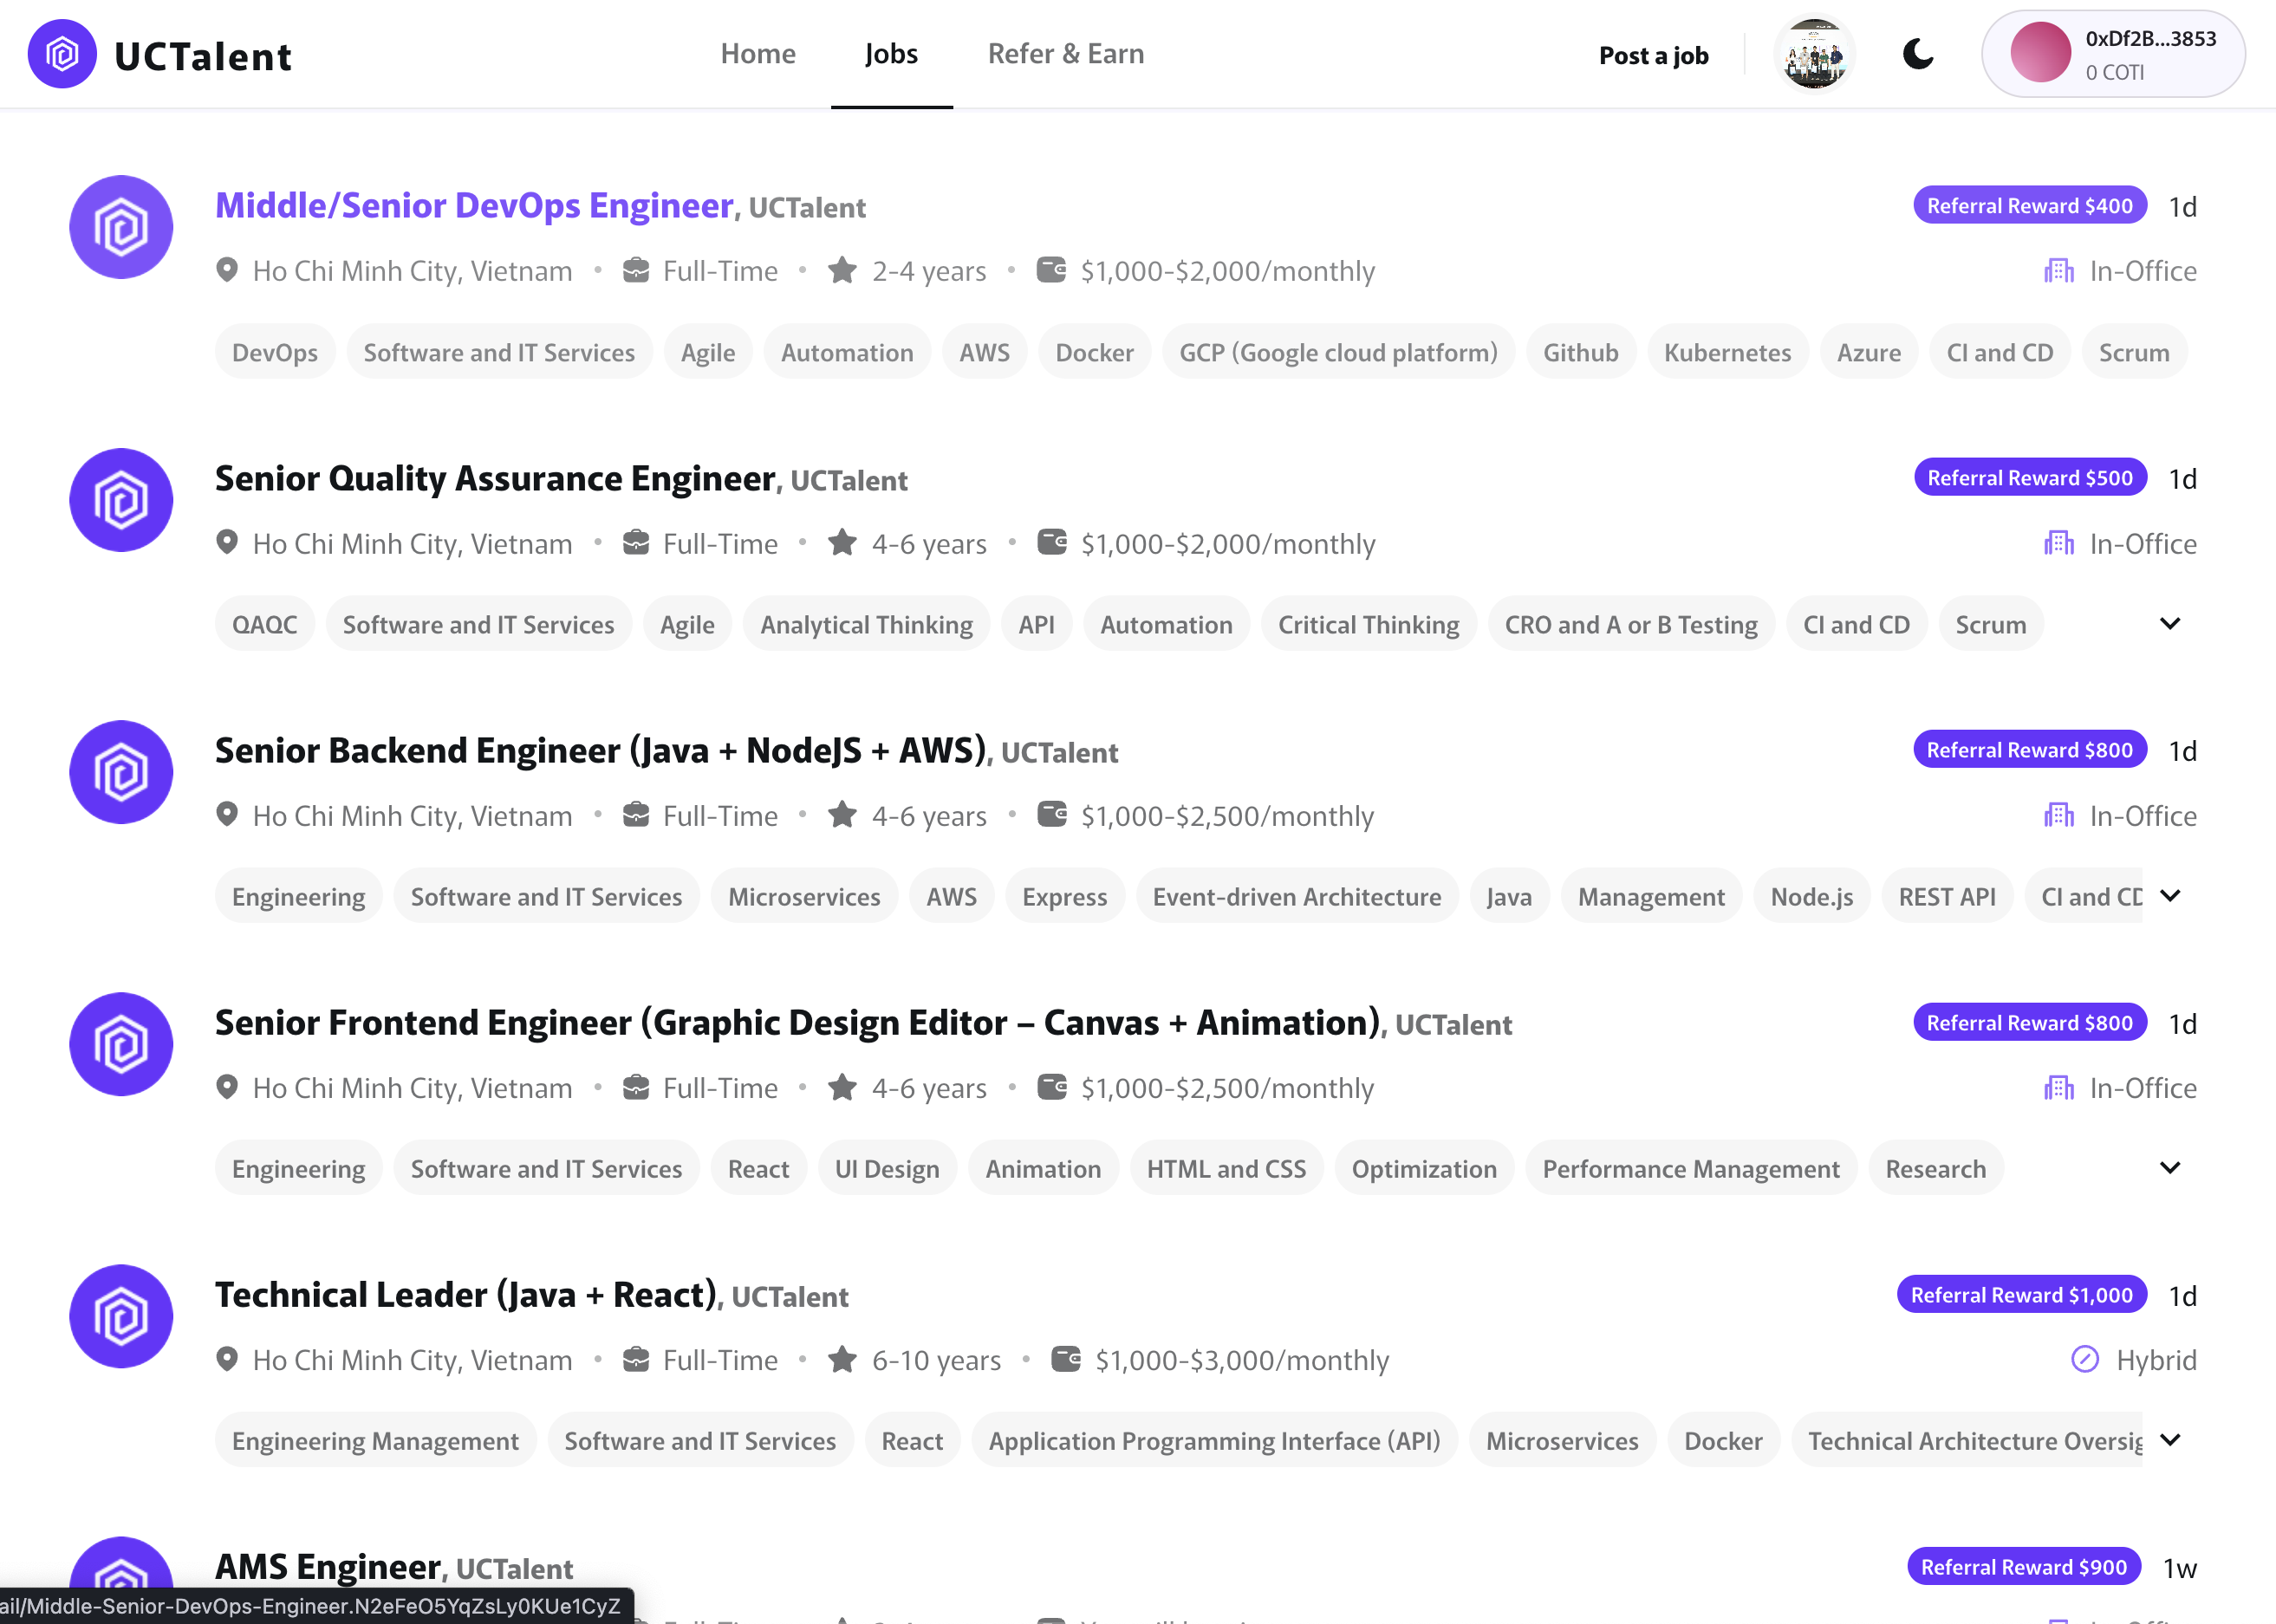Click the pink wallet avatar circle
The width and height of the screenshot is (2276, 1624).
point(2040,54)
